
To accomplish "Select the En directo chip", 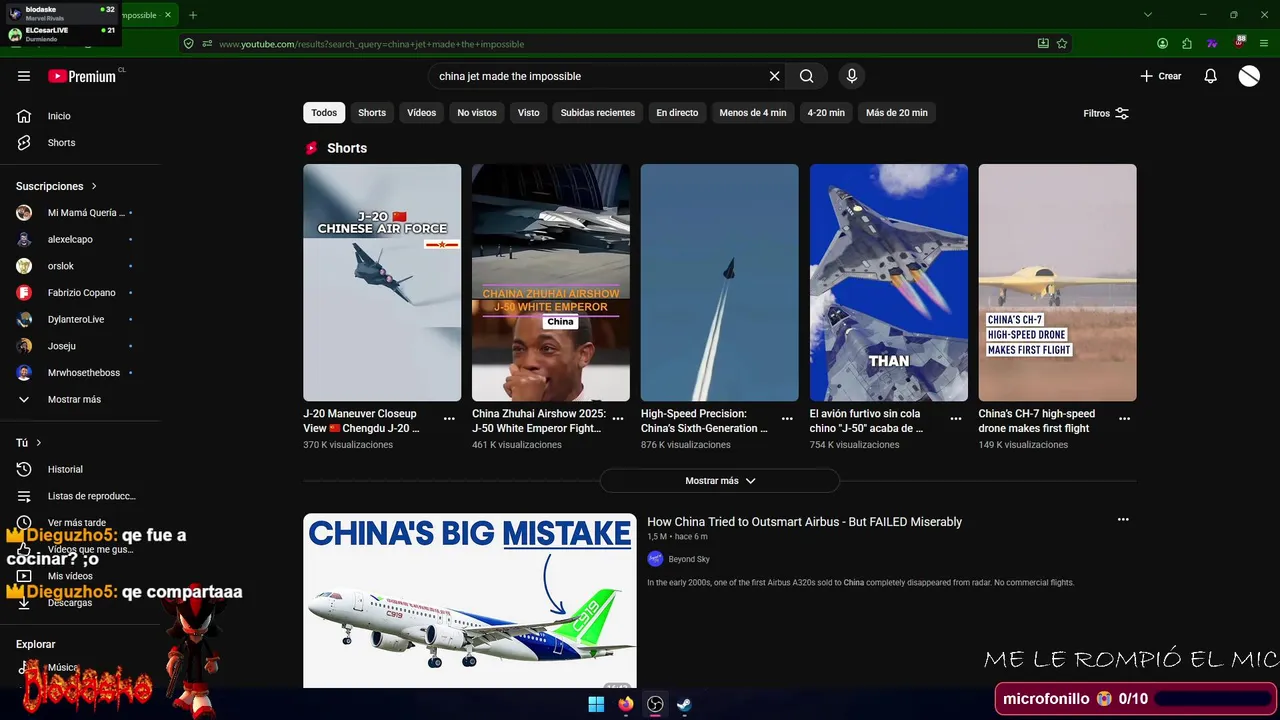I will point(677,113).
